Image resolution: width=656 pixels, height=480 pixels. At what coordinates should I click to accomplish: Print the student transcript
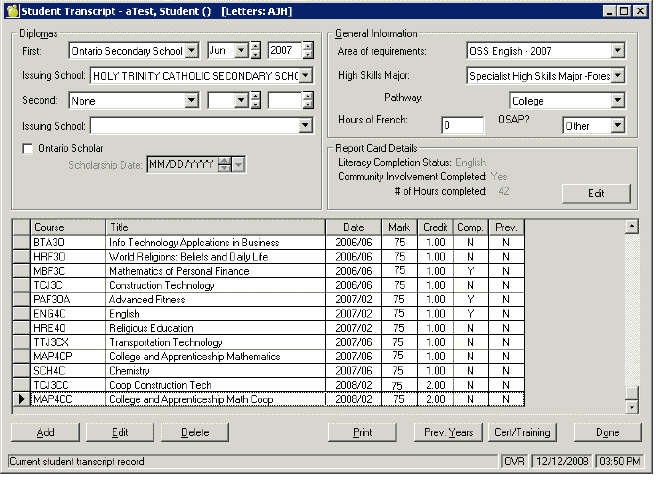click(363, 433)
